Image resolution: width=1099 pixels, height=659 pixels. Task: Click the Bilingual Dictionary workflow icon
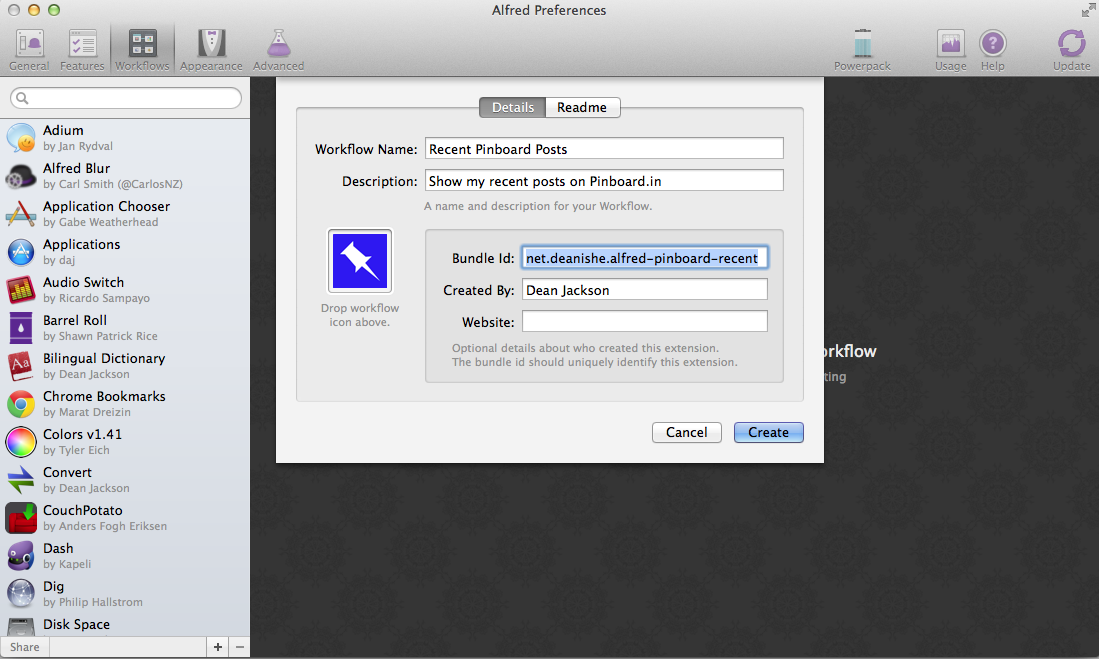pyautogui.click(x=21, y=365)
